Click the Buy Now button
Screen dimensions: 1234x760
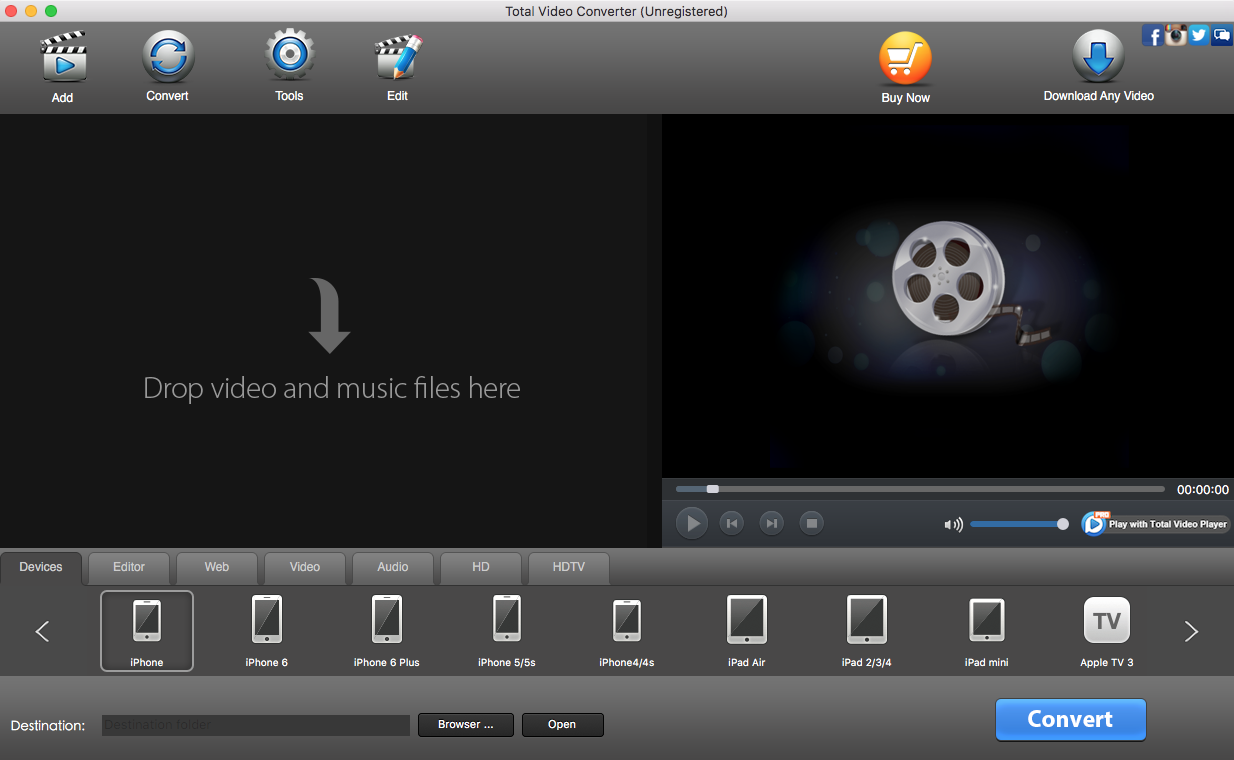904,60
